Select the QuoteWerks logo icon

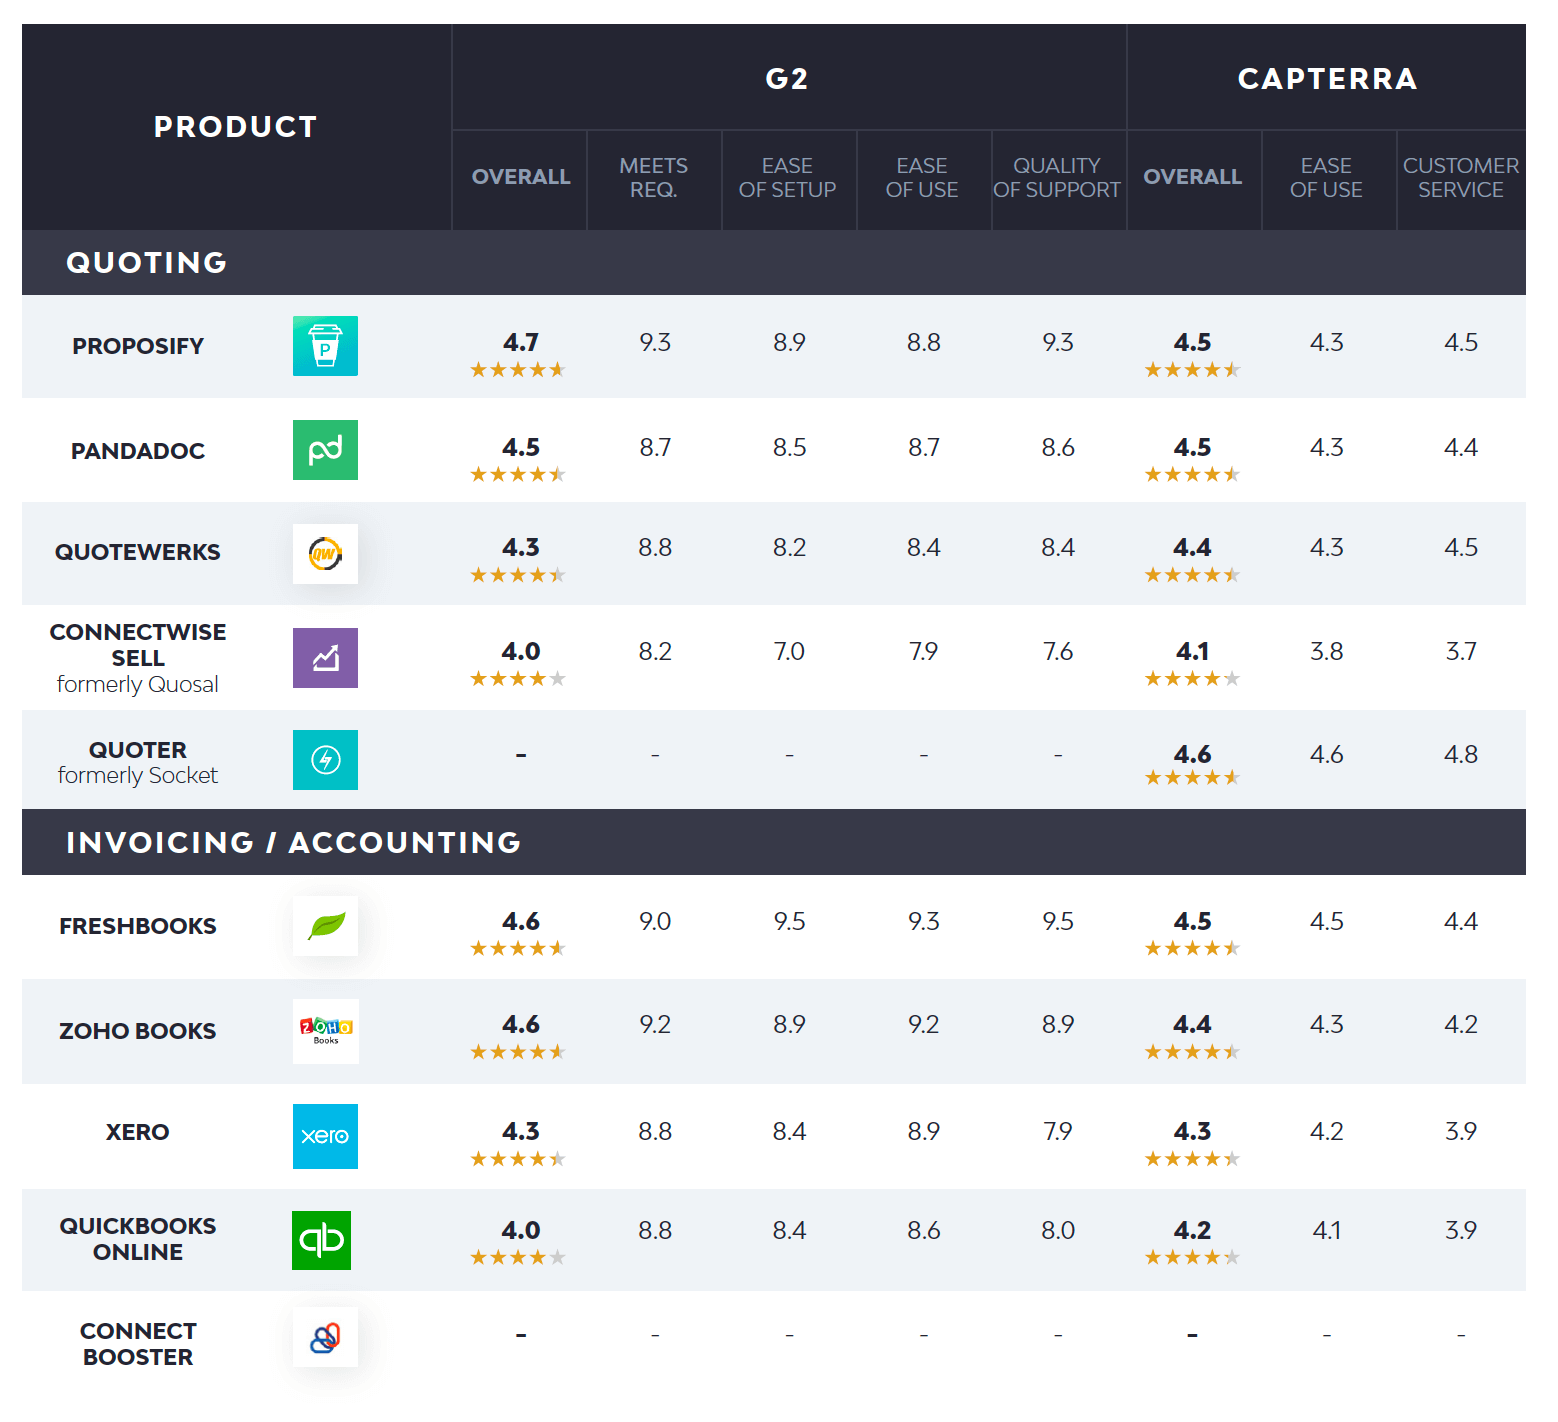(x=325, y=553)
